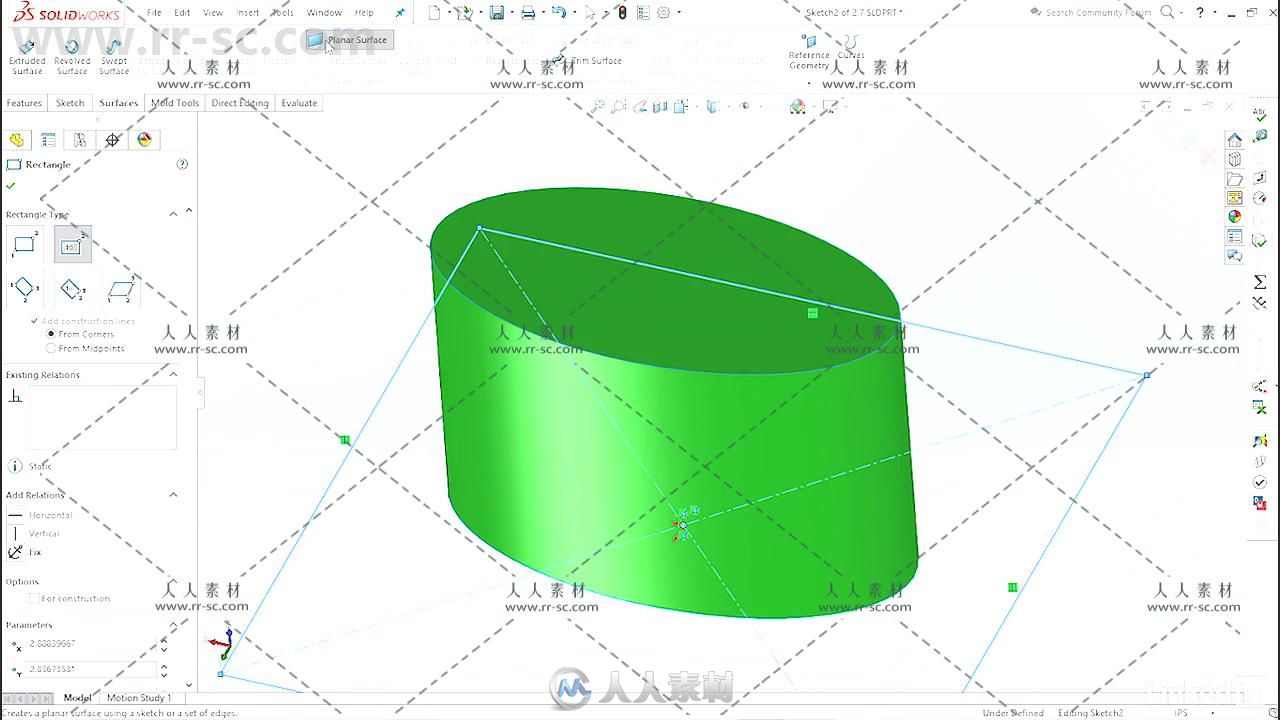The width and height of the screenshot is (1280, 720).
Task: Accept the rectangle with green checkmark
Action: (x=11, y=185)
